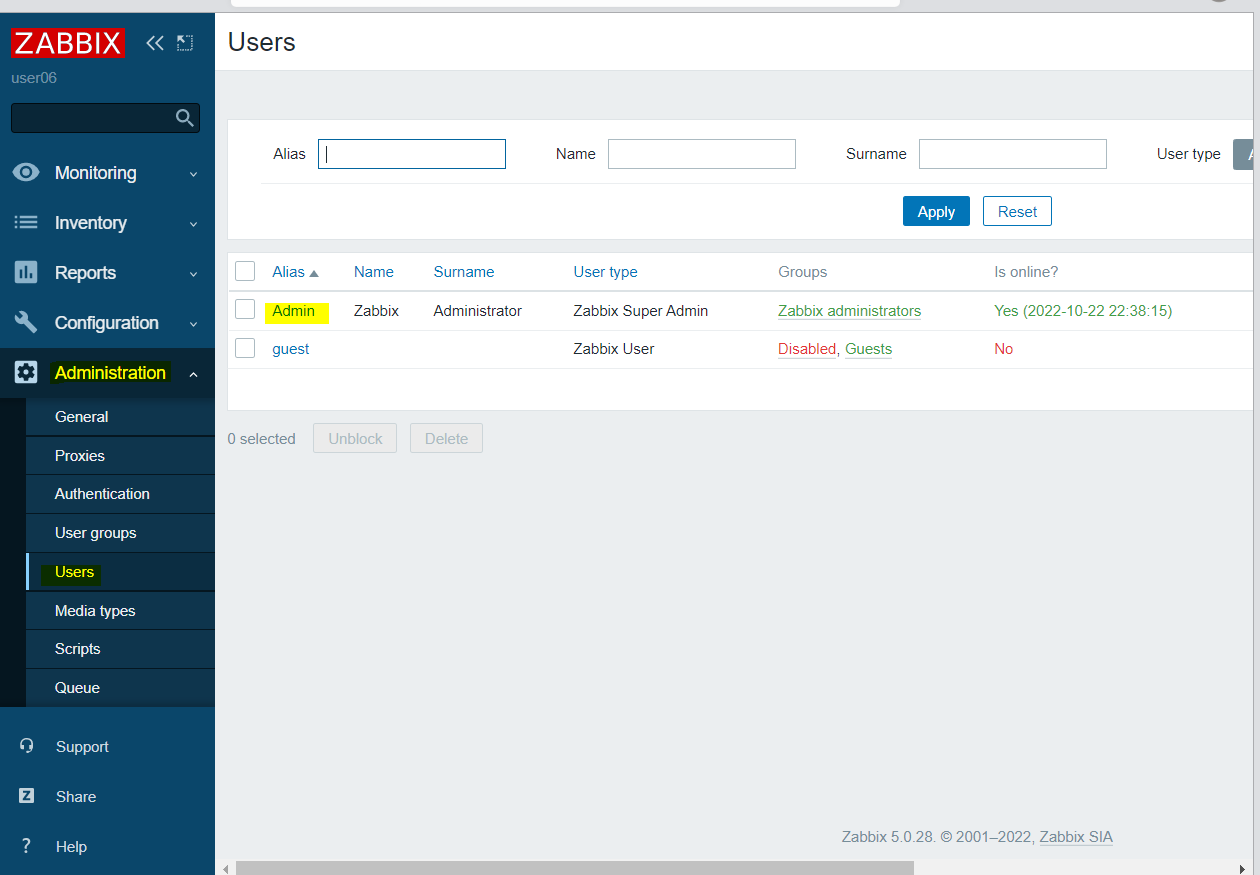Open the Monitoring menu

click(x=95, y=173)
